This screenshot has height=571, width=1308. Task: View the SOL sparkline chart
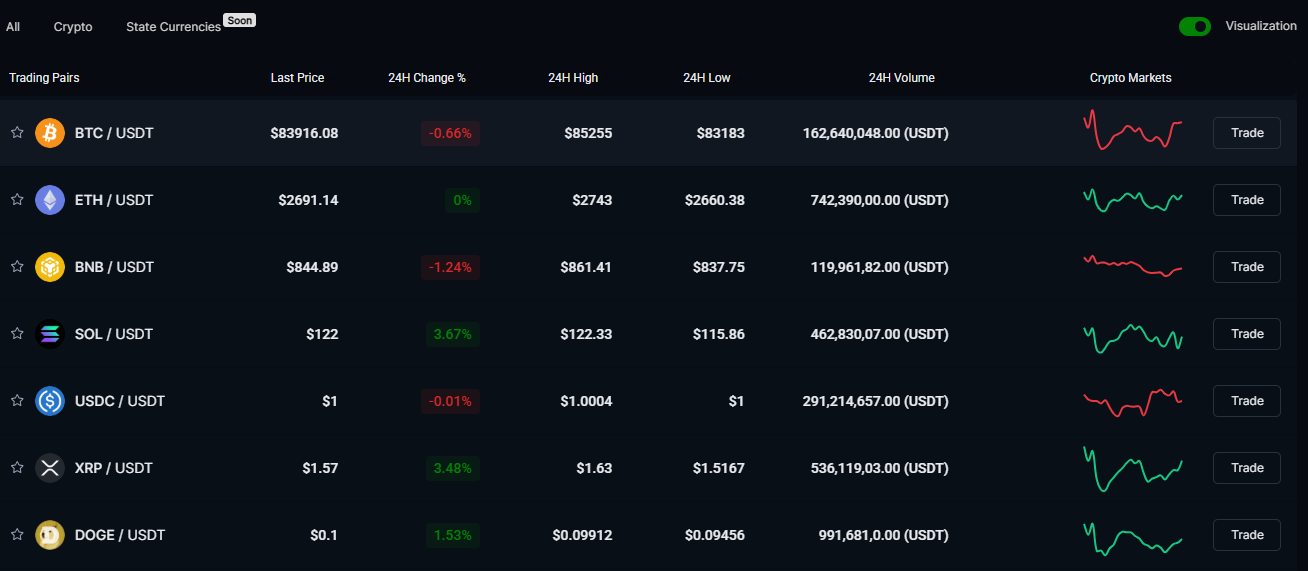click(1133, 337)
